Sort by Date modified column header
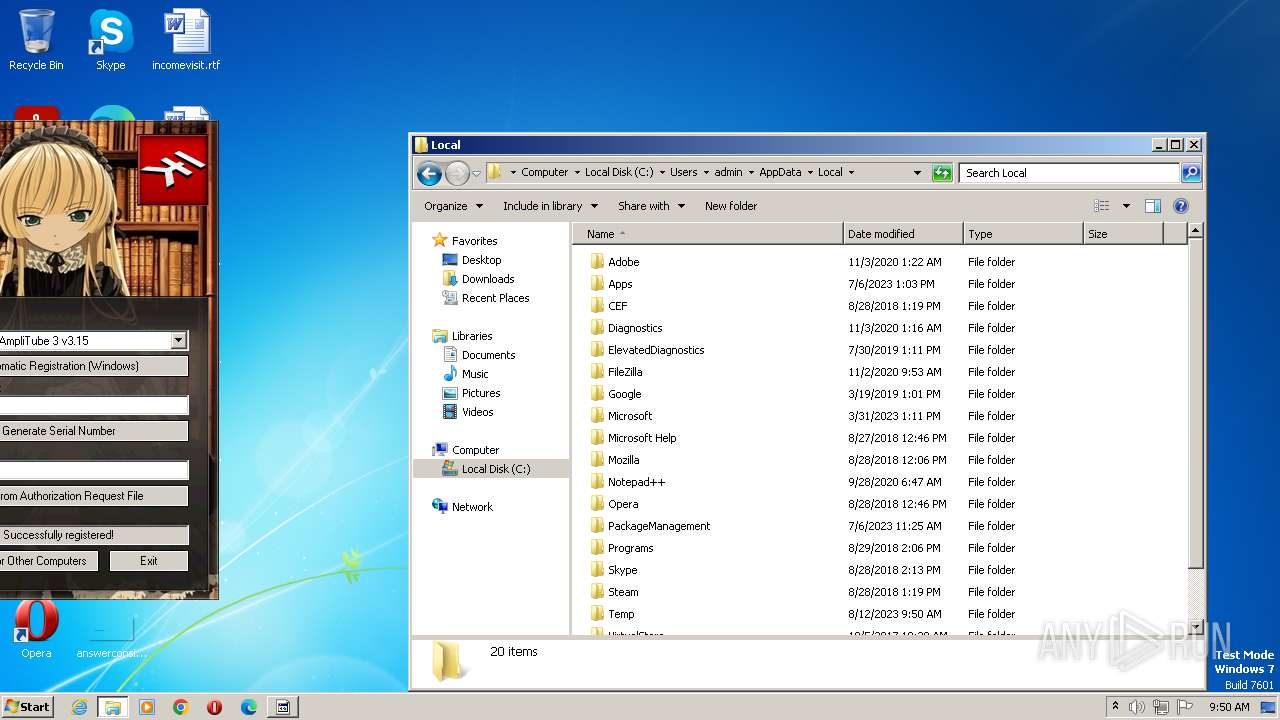Viewport: 1280px width, 720px height. 903,234
